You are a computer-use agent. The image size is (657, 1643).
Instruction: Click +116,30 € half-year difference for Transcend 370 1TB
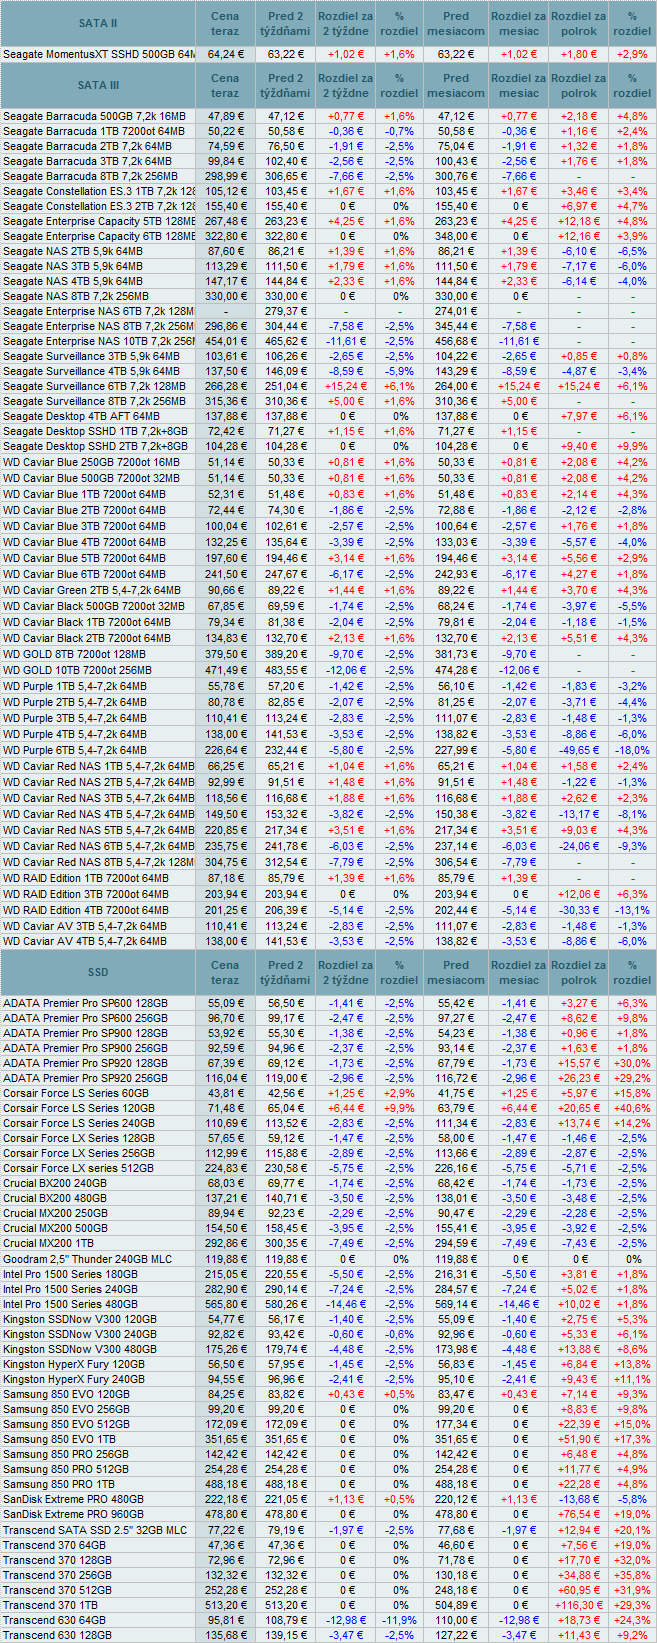click(578, 1605)
